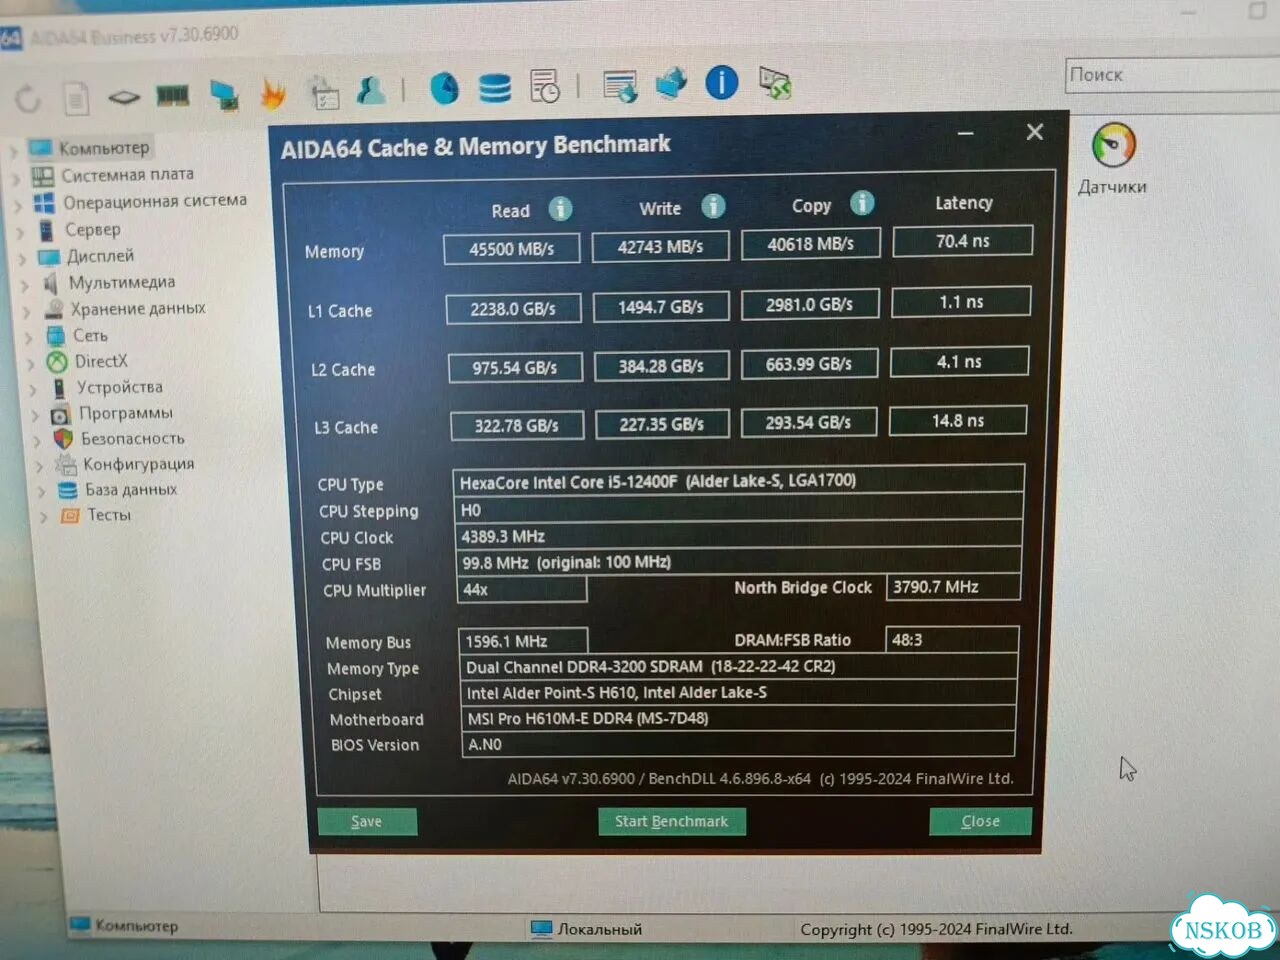Click the Preferences list toolbar icon
The image size is (1280, 960).
tap(620, 86)
